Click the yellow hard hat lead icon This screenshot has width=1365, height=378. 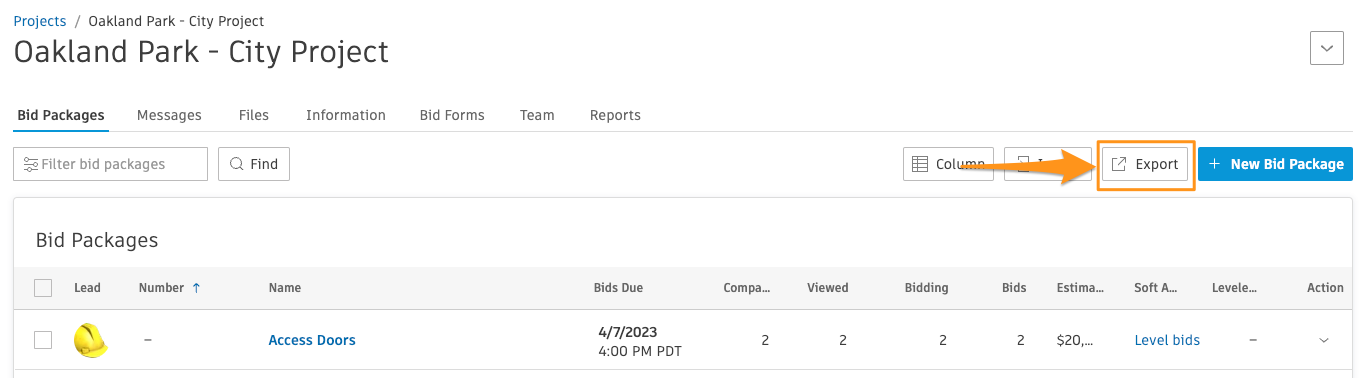click(x=90, y=340)
